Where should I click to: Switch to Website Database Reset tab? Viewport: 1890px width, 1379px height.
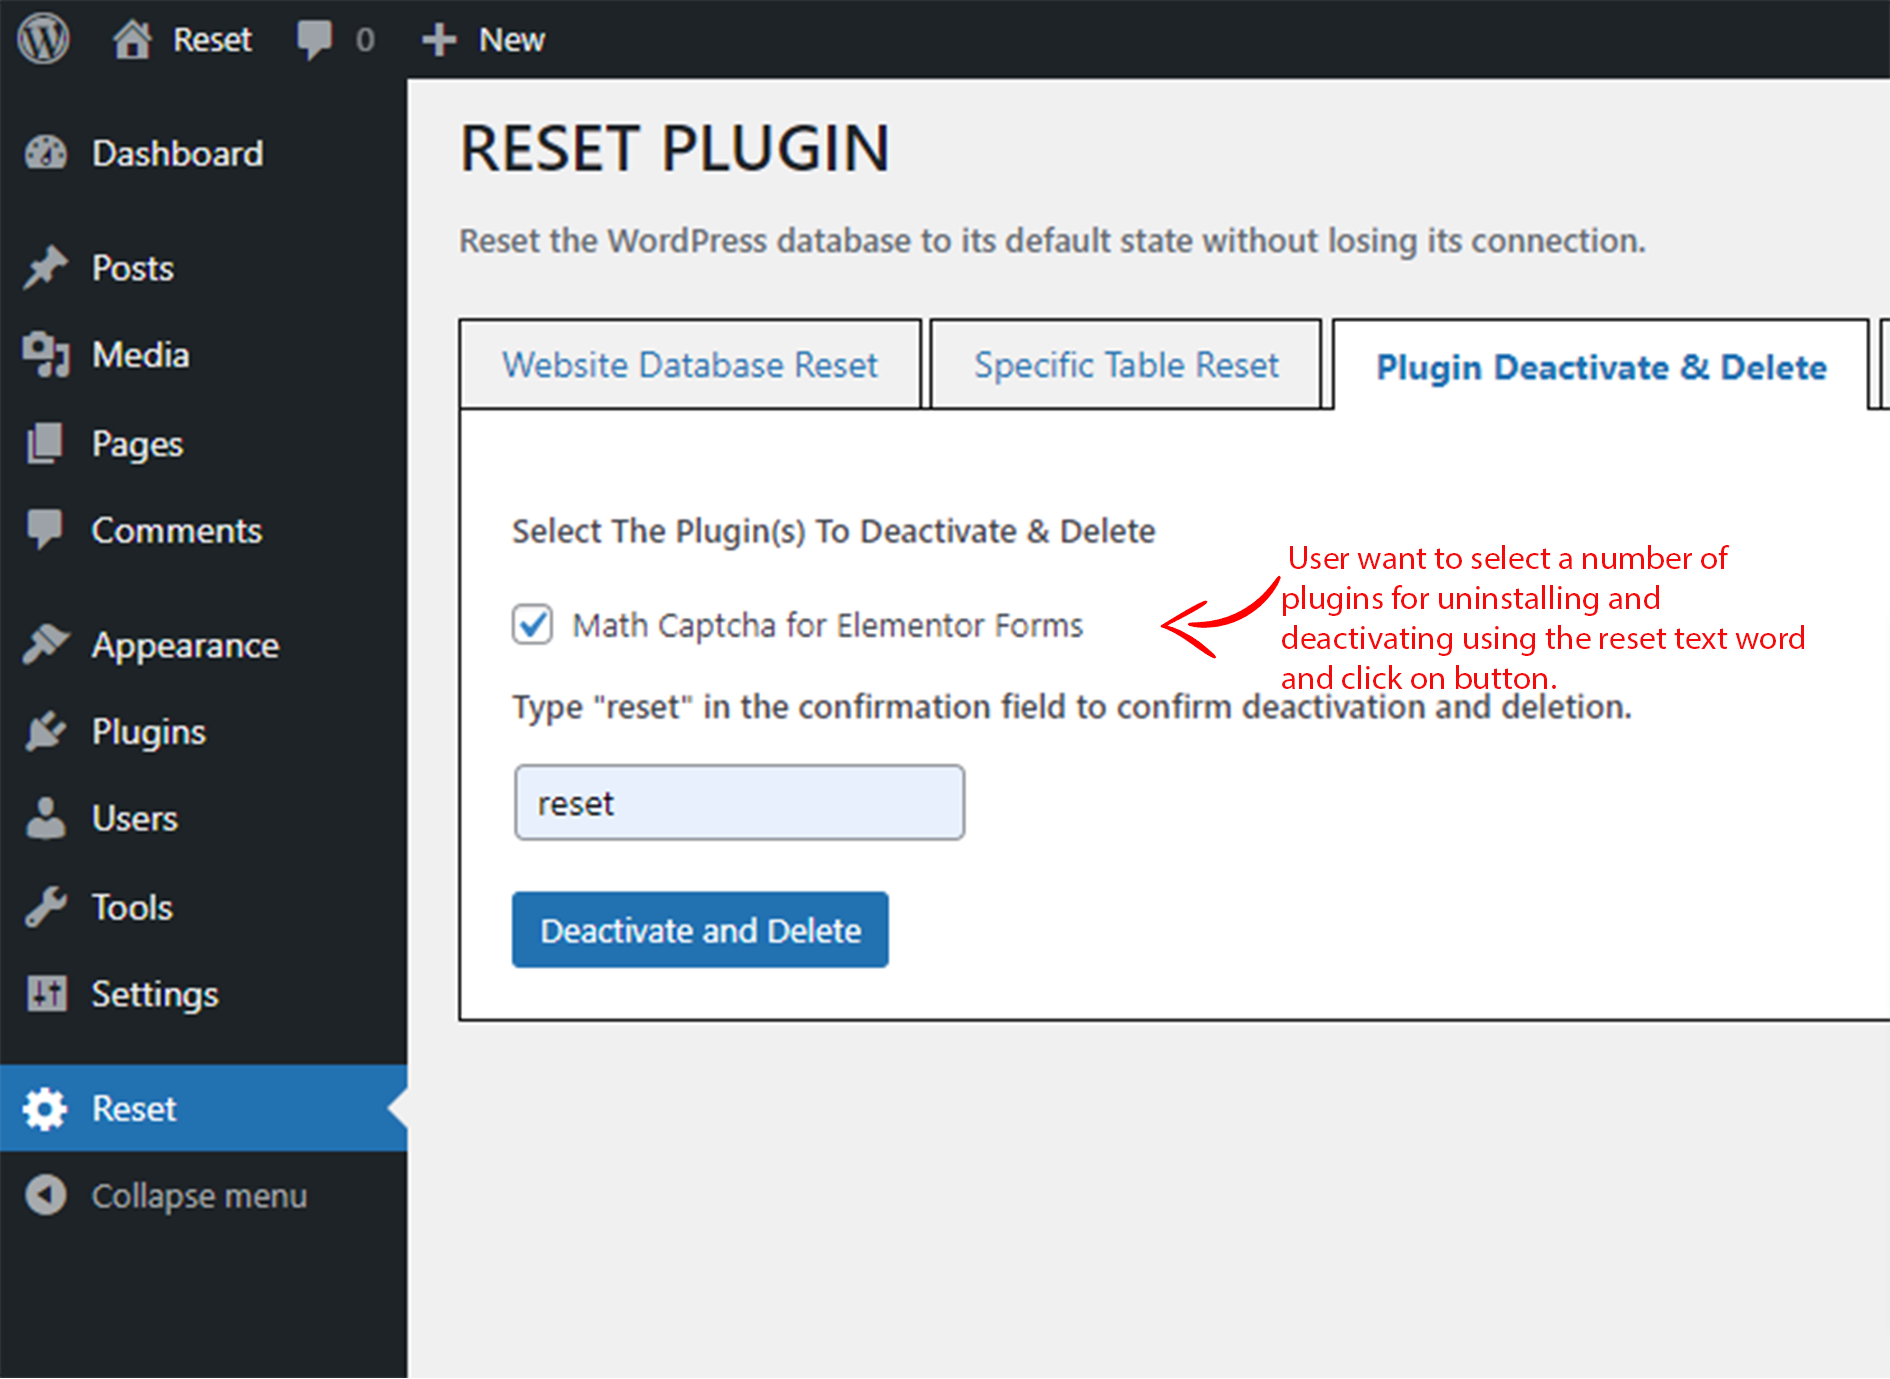[x=690, y=364]
